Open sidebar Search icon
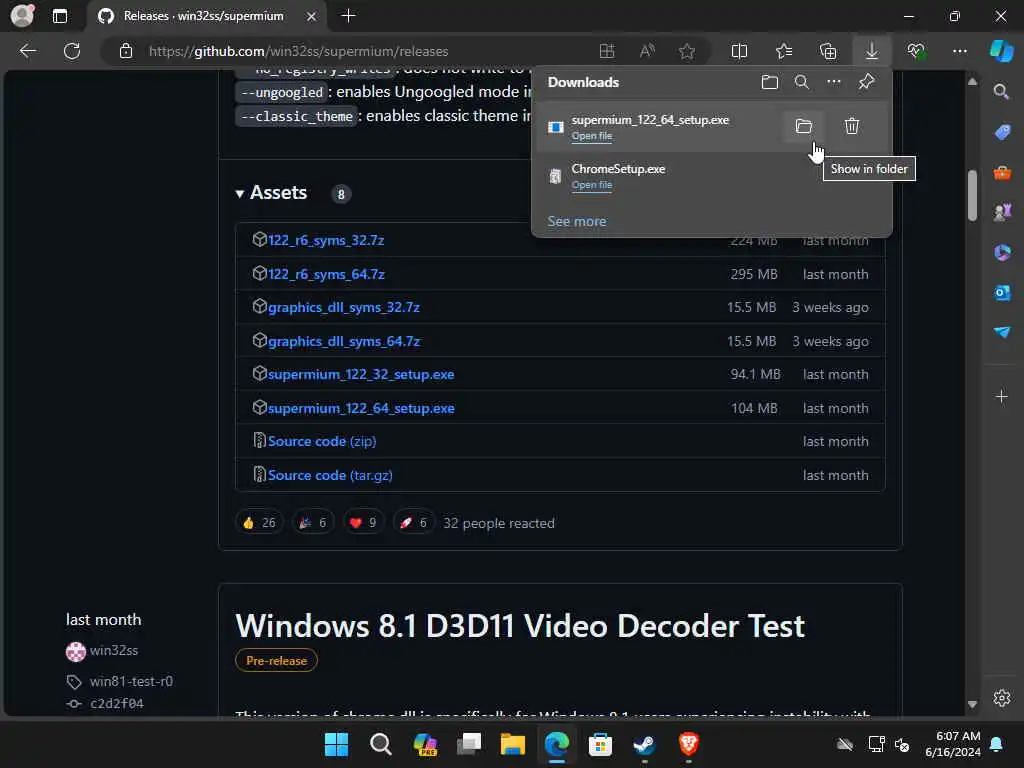1024x768 pixels. [x=1001, y=91]
